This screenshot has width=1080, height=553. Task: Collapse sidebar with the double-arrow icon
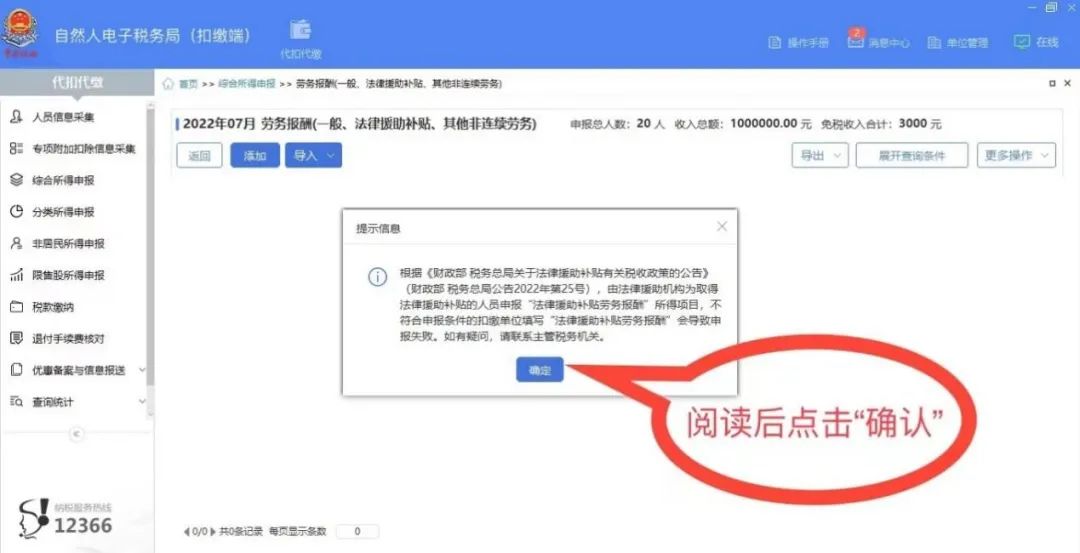point(76,434)
